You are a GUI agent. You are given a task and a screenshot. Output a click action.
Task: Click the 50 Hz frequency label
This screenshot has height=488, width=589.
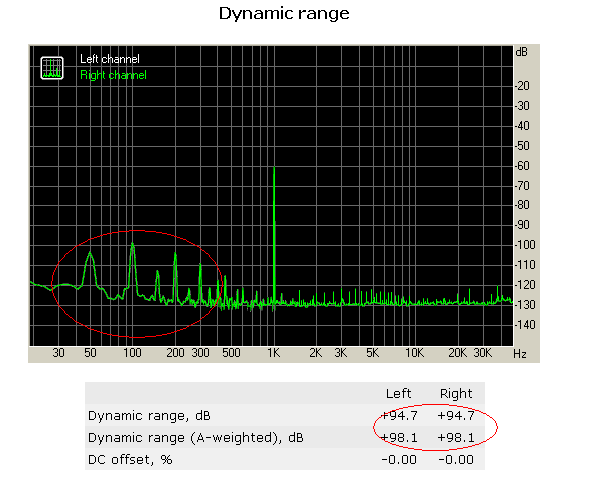pyautogui.click(x=90, y=353)
